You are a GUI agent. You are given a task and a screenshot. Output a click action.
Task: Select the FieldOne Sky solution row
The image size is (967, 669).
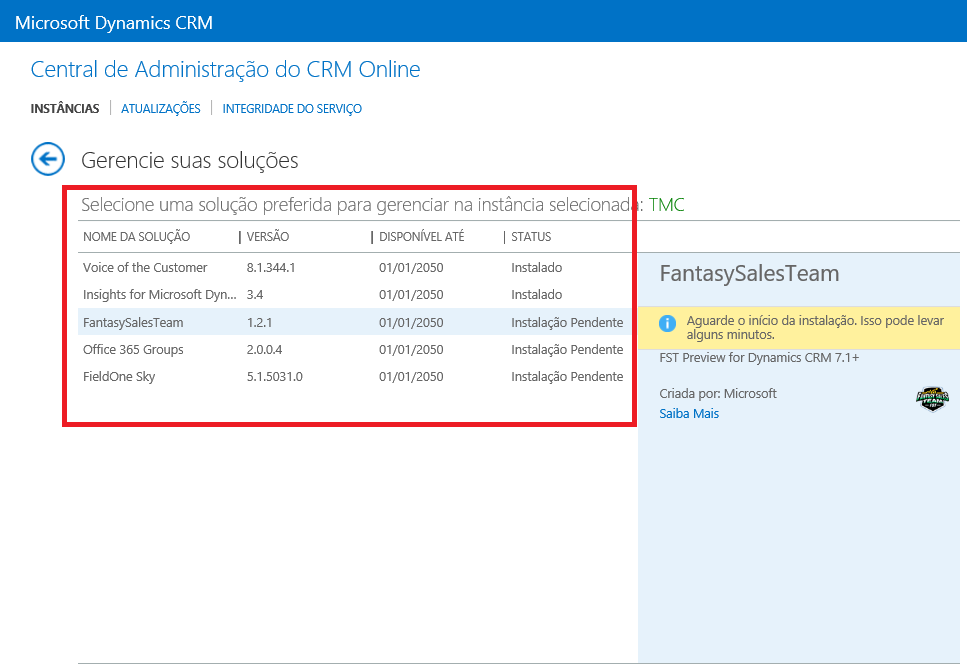click(119, 377)
